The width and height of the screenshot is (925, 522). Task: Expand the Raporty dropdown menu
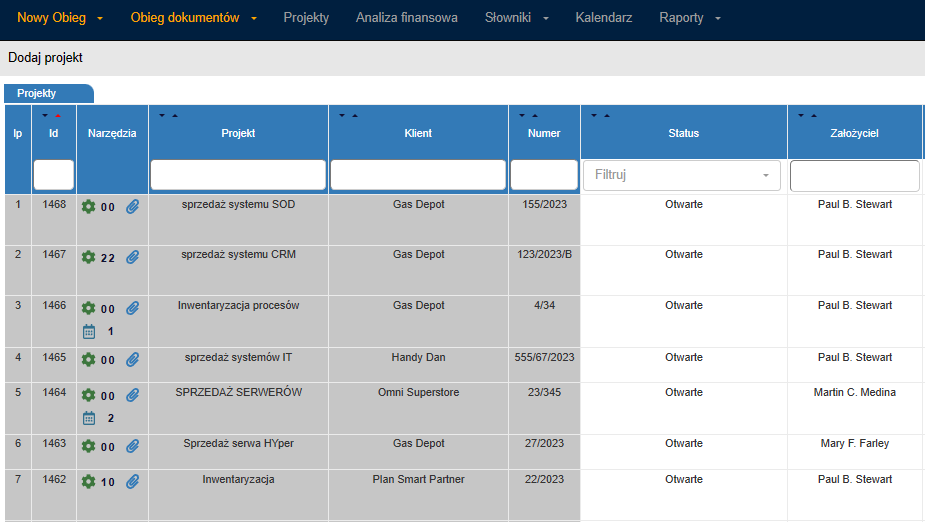[x=690, y=18]
